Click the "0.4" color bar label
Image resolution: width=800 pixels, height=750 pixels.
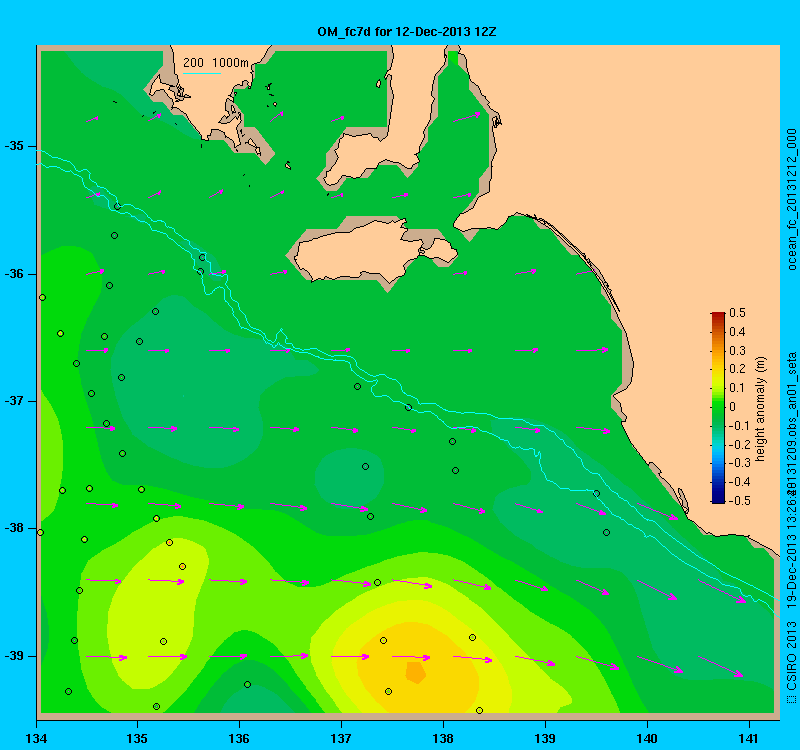click(x=737, y=332)
